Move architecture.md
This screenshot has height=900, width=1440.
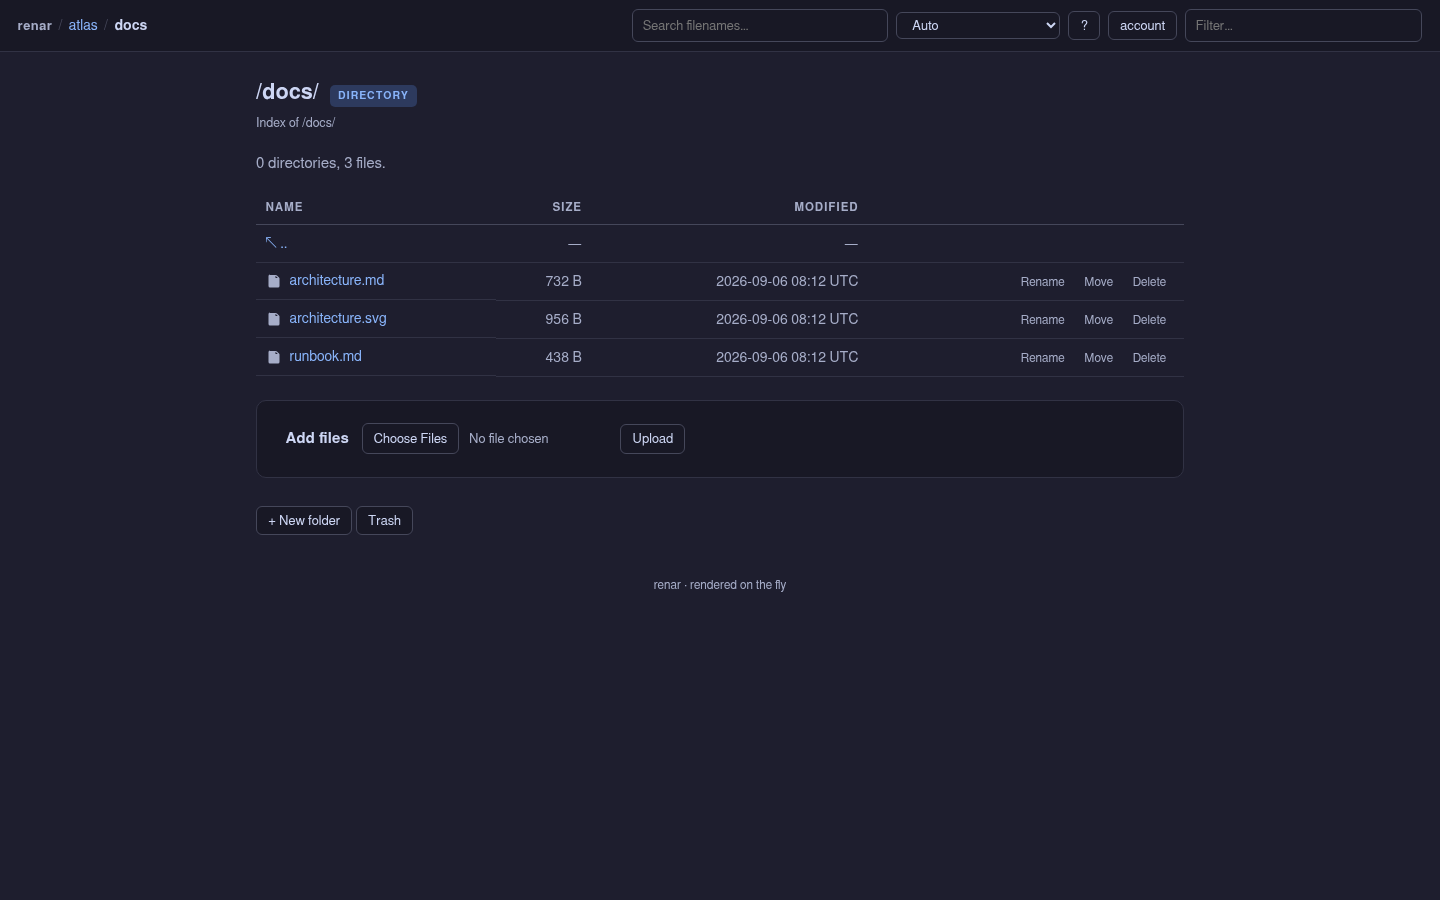(x=1098, y=282)
